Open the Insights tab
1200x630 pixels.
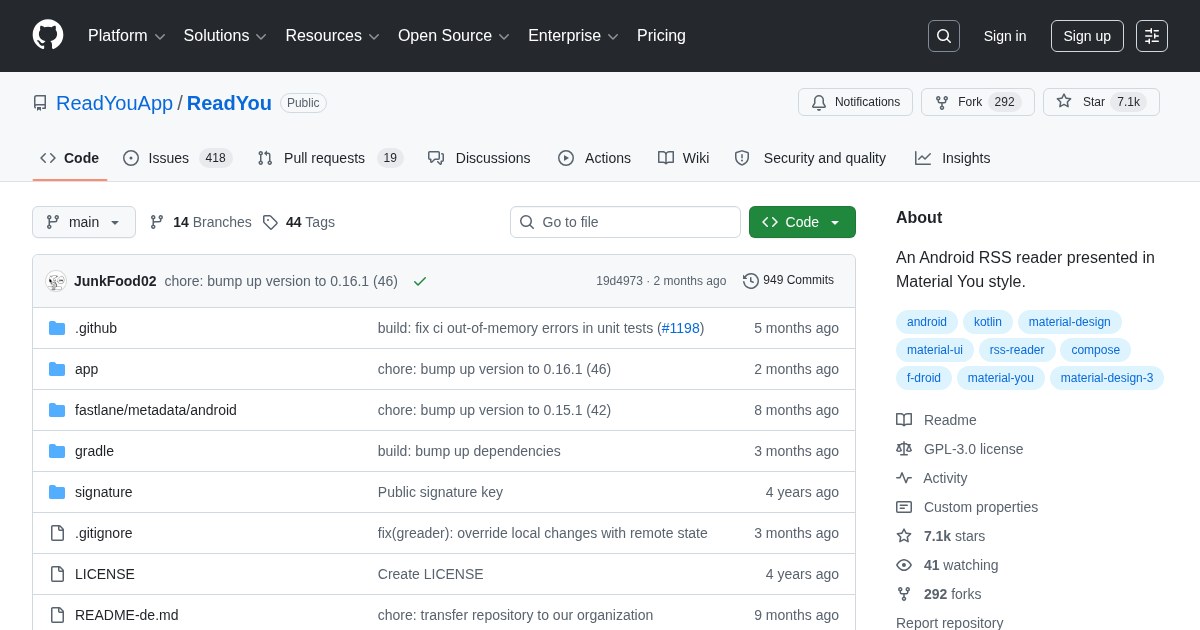(x=952, y=158)
